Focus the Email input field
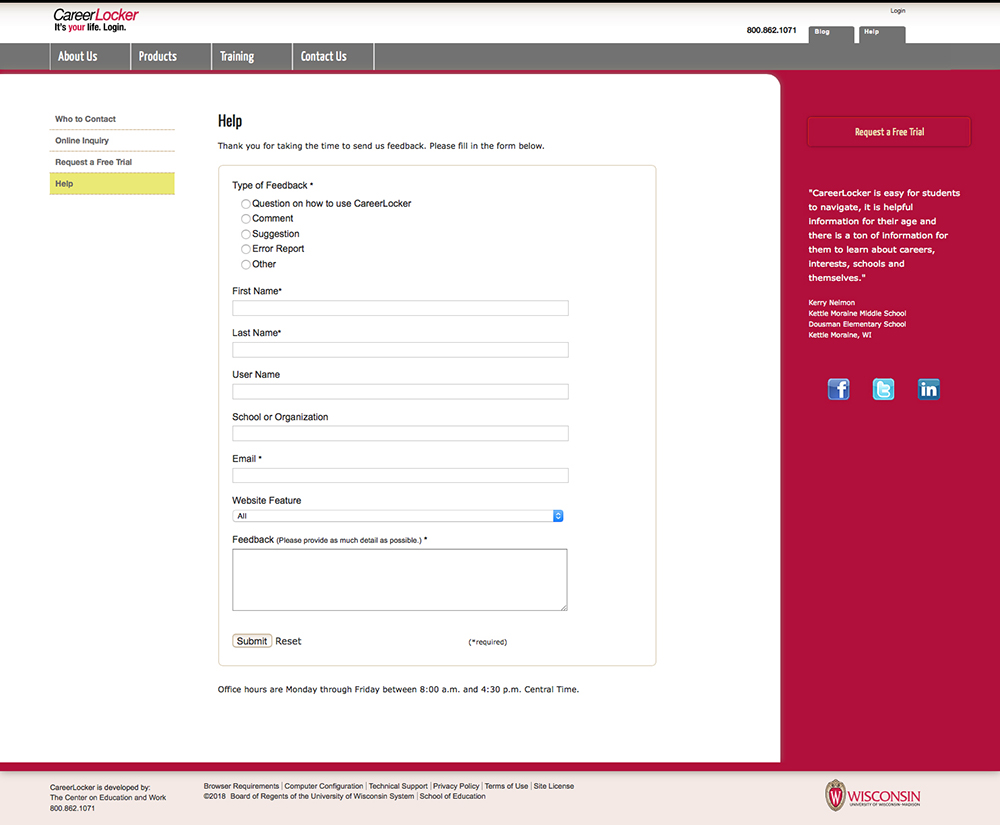Screen dimensions: 1000x825 tap(401, 476)
